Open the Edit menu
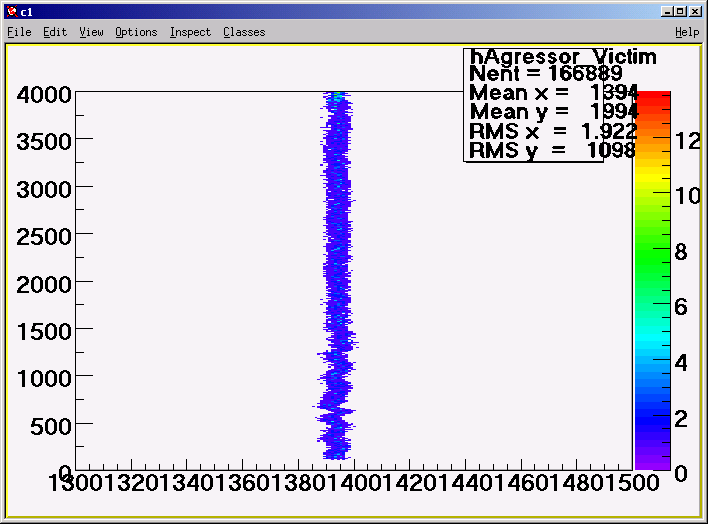Screen dimensions: 708x524 pos(55,32)
